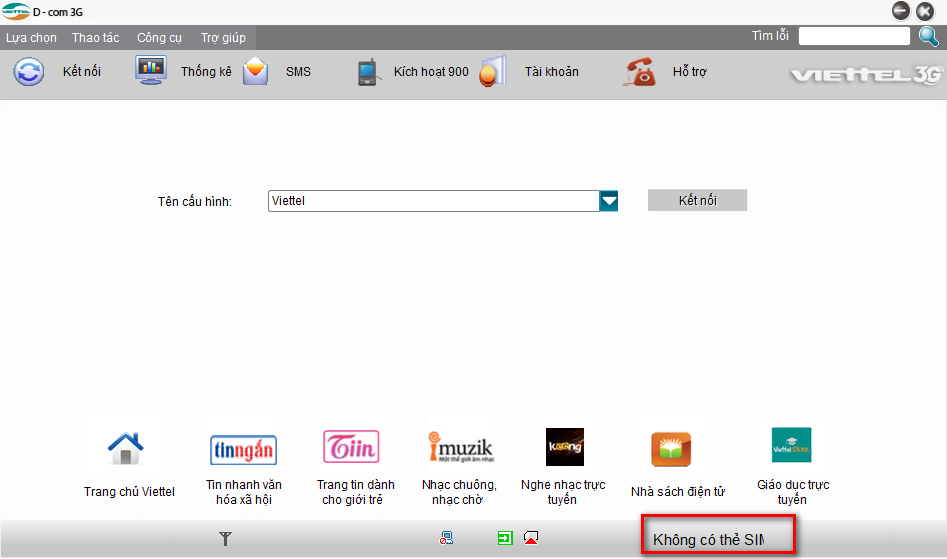Viewport: 947px width, 559px height.
Task: Click the network disconnected status icon
Action: (x=446, y=538)
